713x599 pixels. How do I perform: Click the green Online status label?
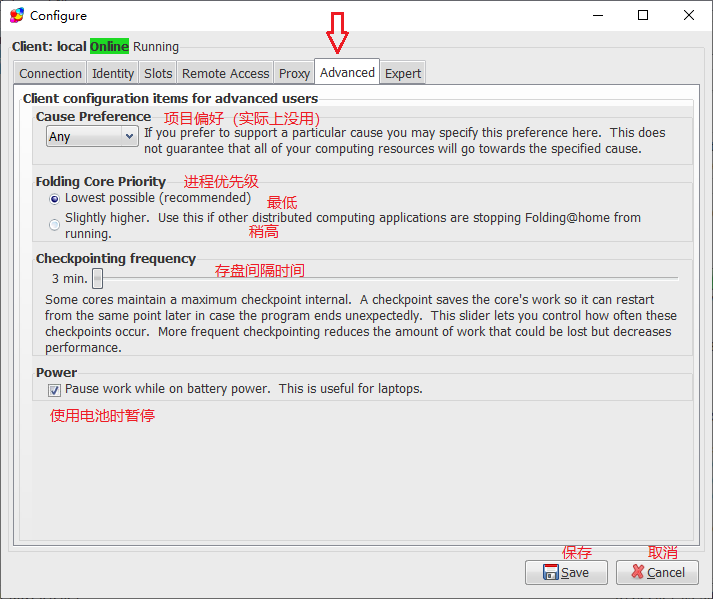[x=109, y=46]
